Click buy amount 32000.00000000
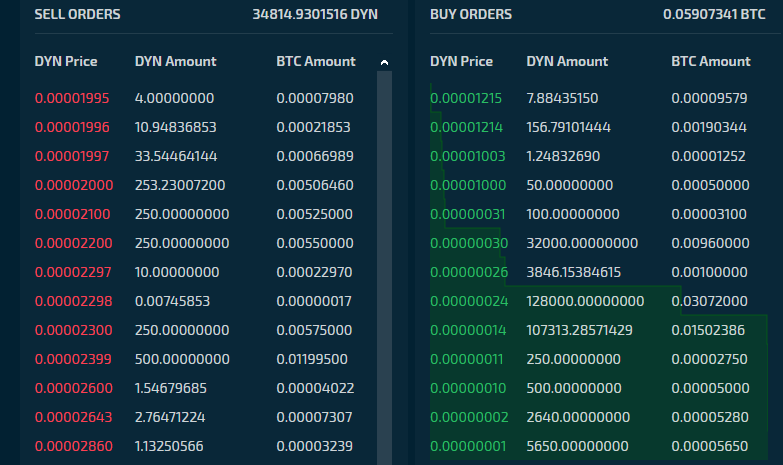 pyautogui.click(x=582, y=243)
